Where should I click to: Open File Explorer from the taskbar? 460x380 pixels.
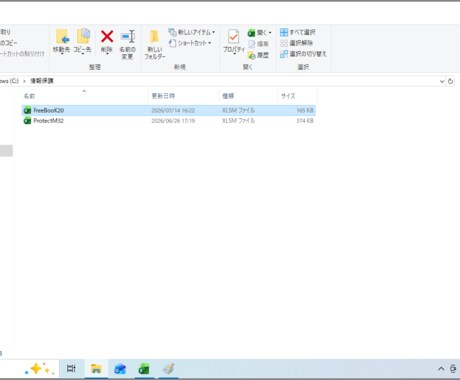tap(96, 369)
